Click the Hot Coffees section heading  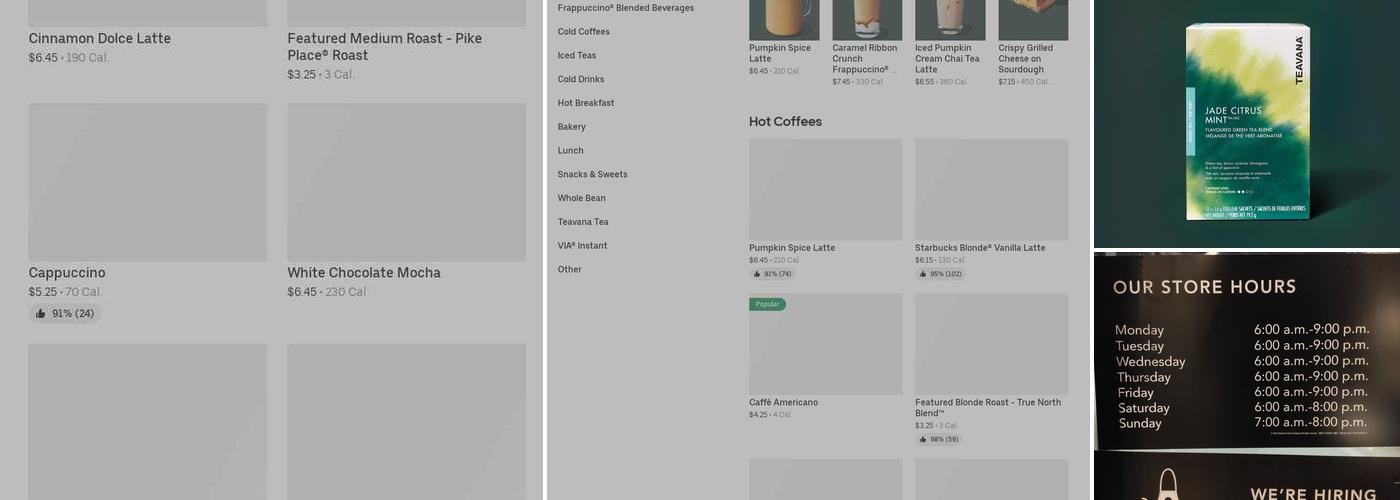point(785,122)
